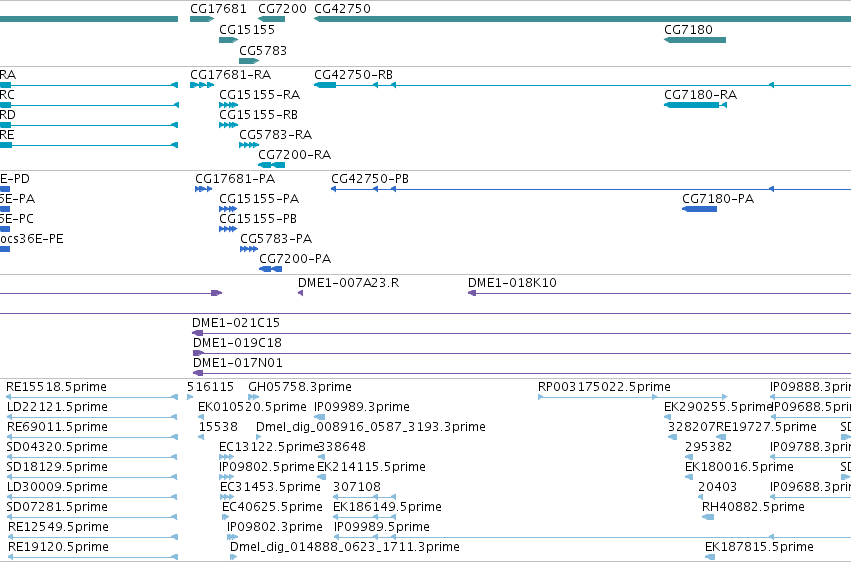Select EST LD30009.5prime
The height and width of the screenshot is (562, 851).
coord(58,487)
